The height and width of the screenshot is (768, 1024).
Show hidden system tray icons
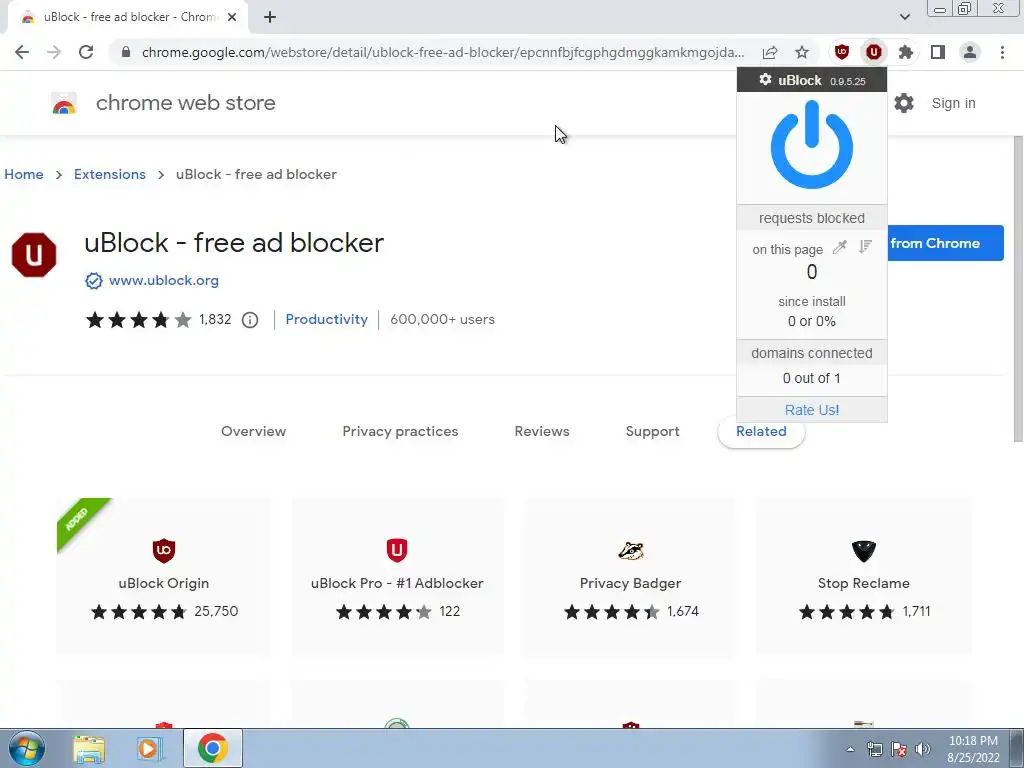click(850, 749)
